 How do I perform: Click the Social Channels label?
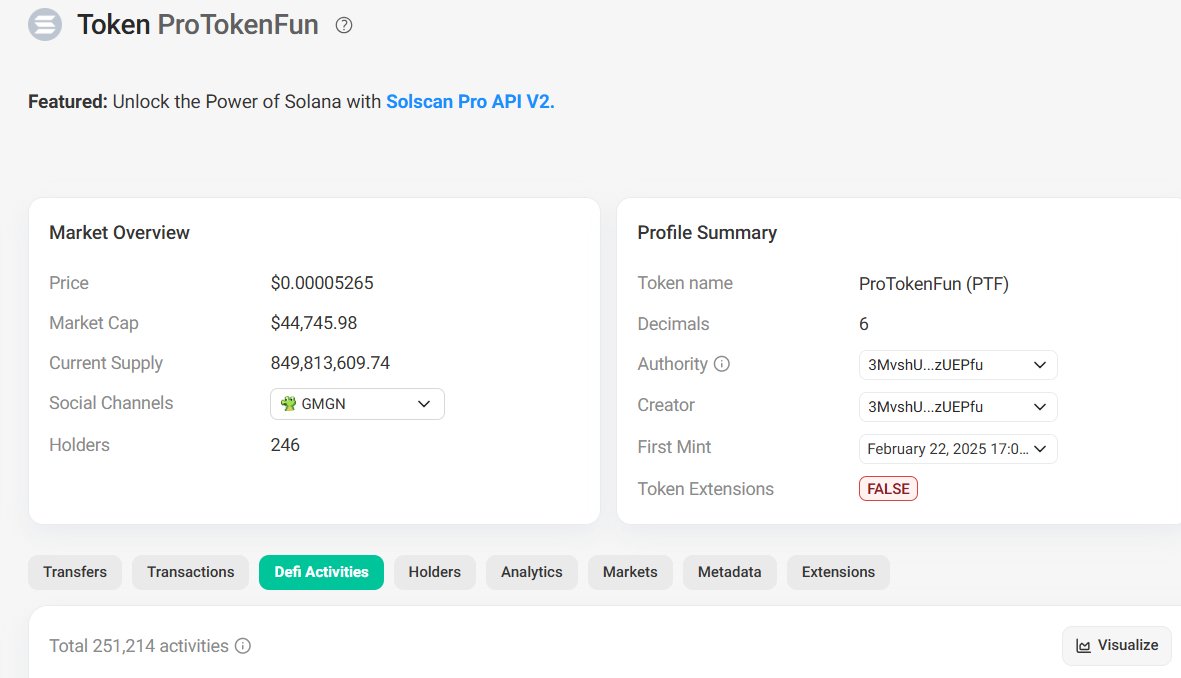point(111,403)
